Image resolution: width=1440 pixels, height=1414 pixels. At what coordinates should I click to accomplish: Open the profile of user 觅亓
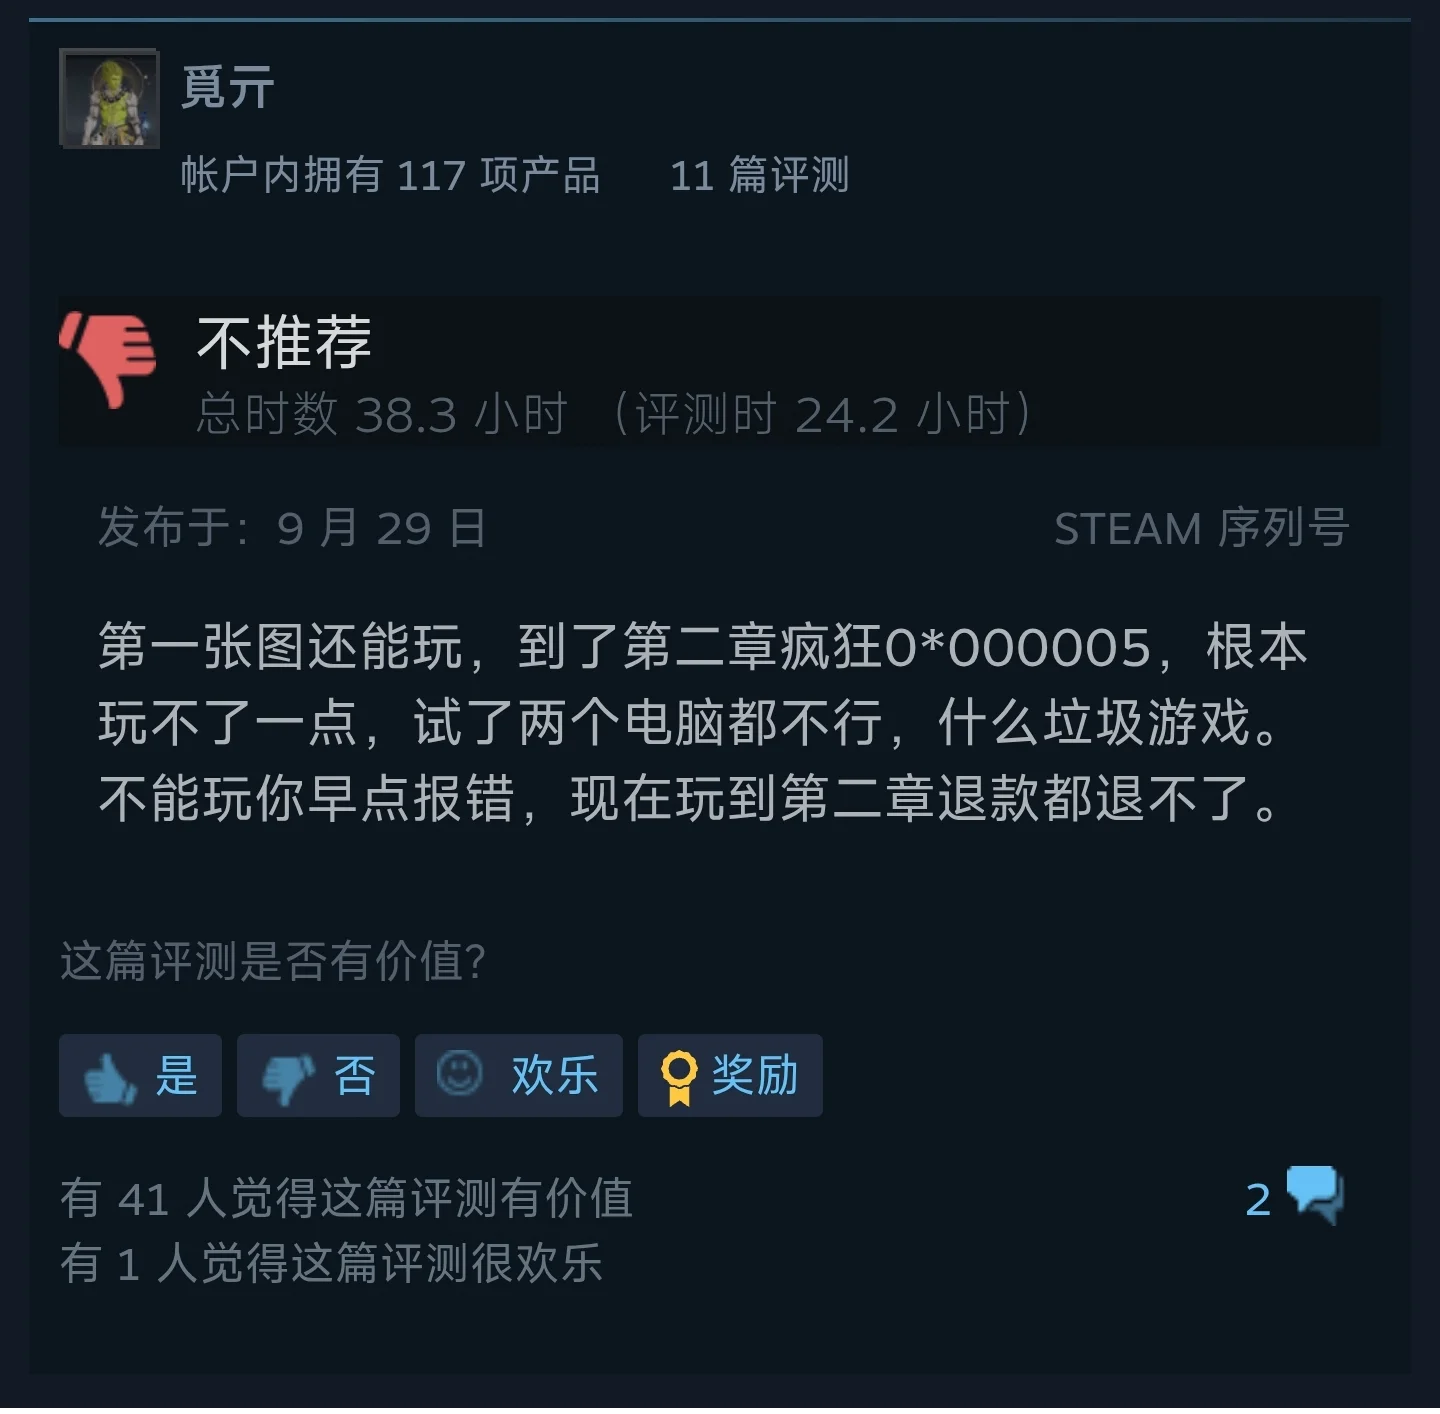pyautogui.click(x=228, y=86)
